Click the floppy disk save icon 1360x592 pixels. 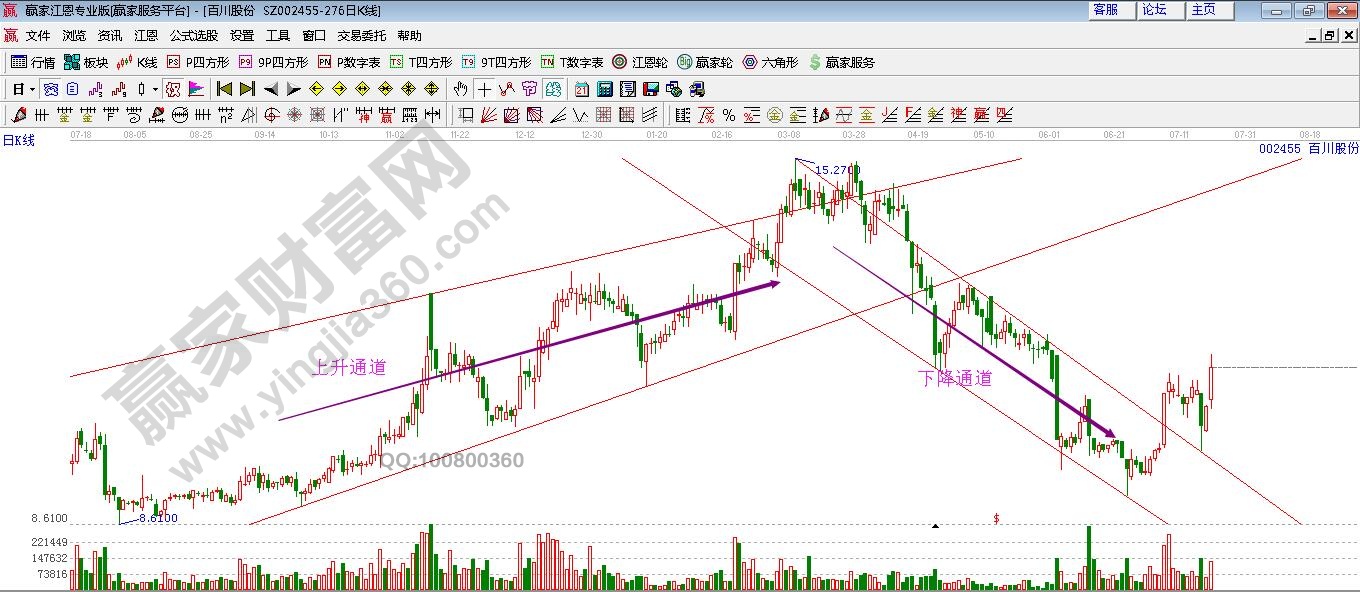[649, 89]
